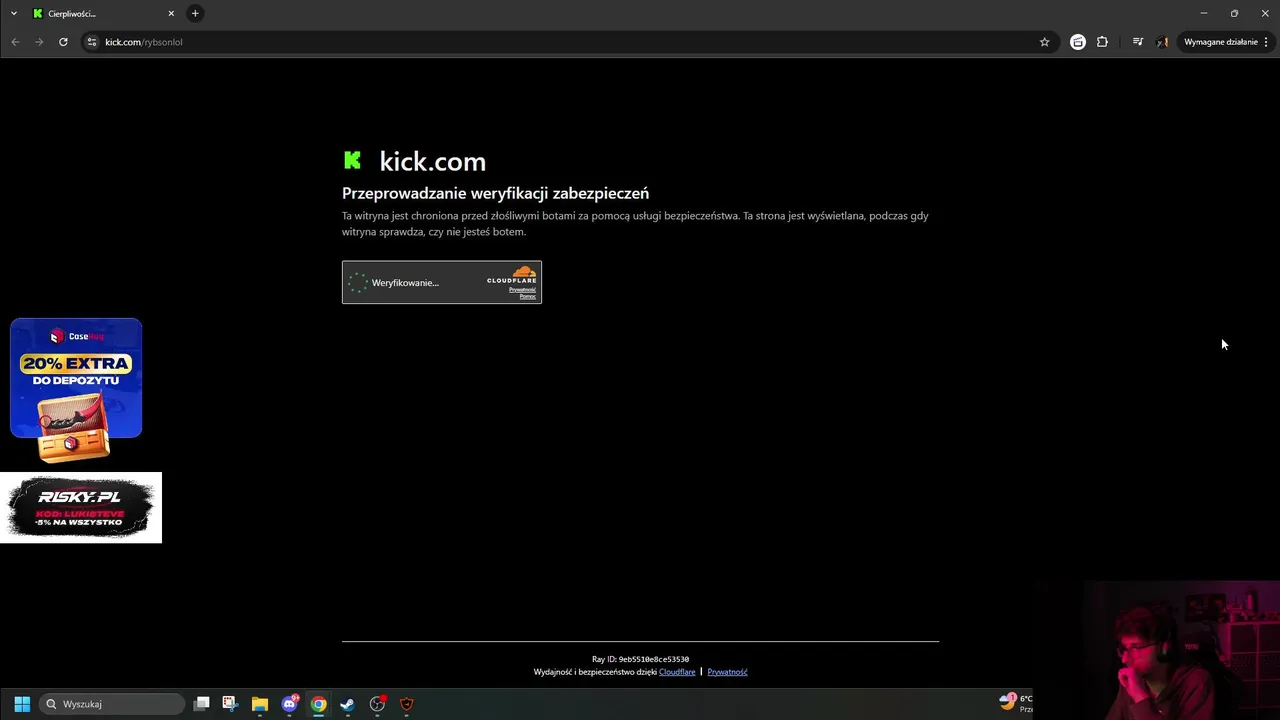
Task: Close the 'Cierpliwości...' tab
Action: pyautogui.click(x=171, y=13)
